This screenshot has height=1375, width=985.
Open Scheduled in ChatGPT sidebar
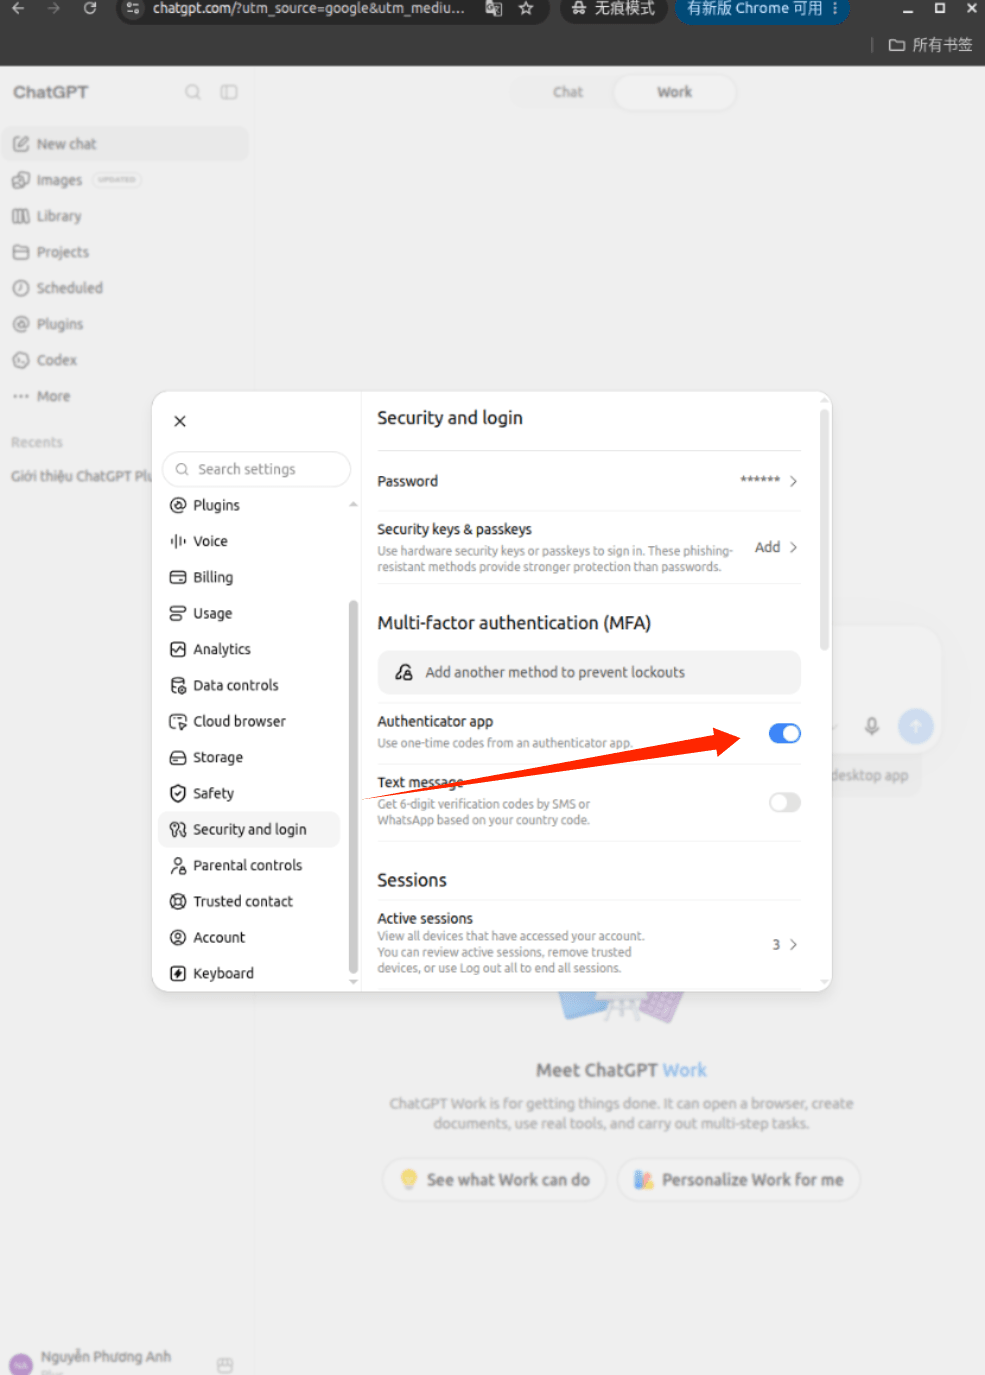point(69,288)
